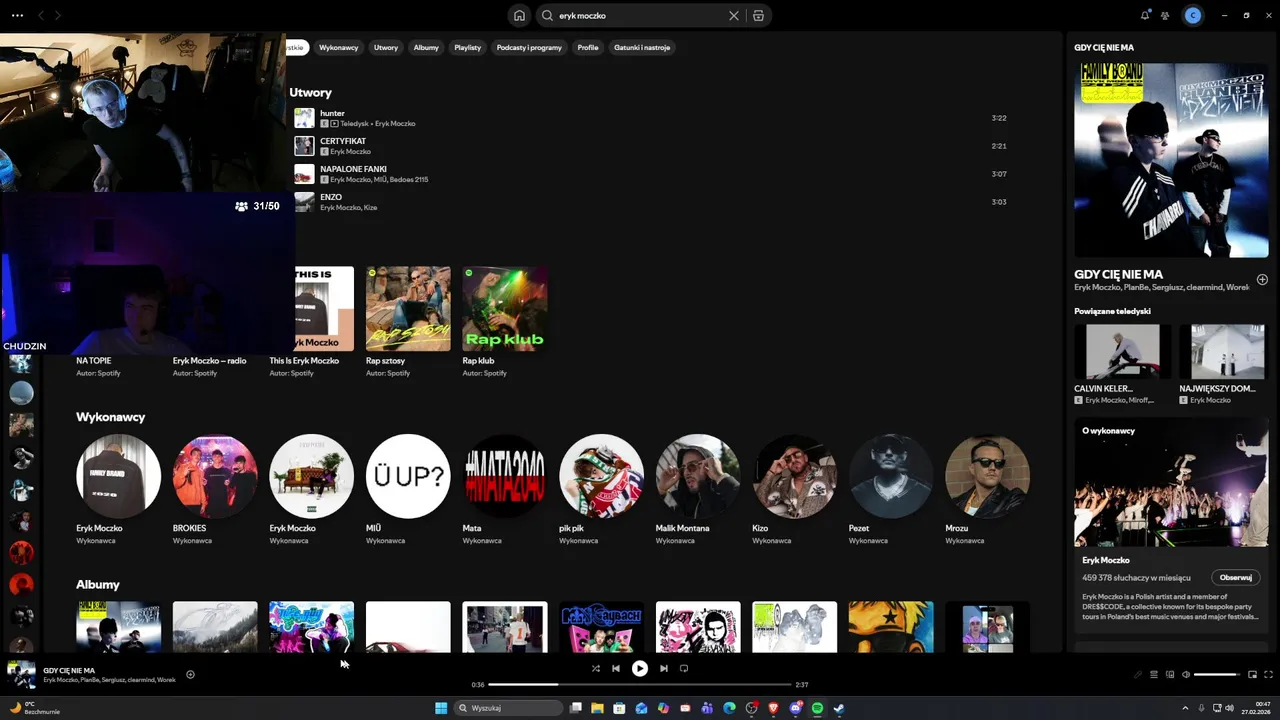1280x720 pixels.
Task: Open Steam from the Windows taskbar
Action: [839, 708]
